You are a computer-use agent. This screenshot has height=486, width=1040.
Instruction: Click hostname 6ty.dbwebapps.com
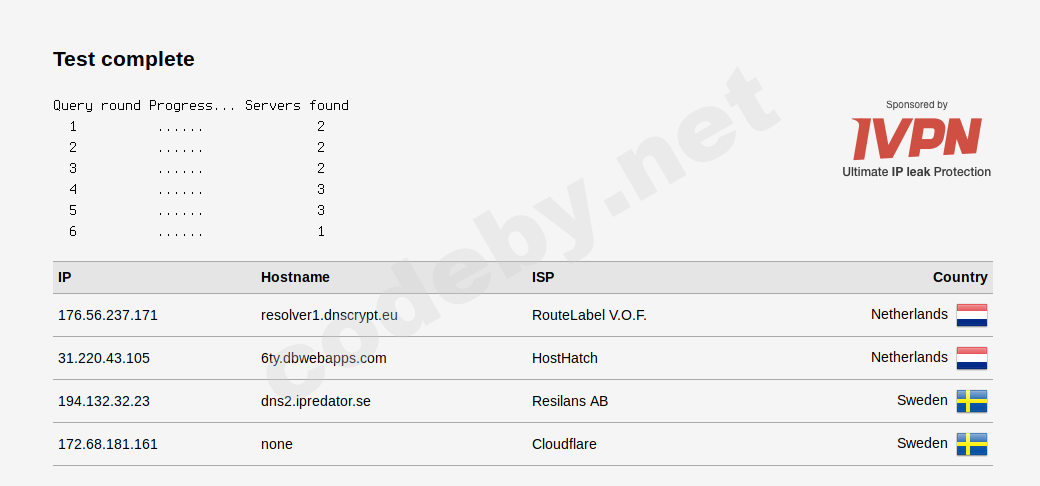pos(323,358)
